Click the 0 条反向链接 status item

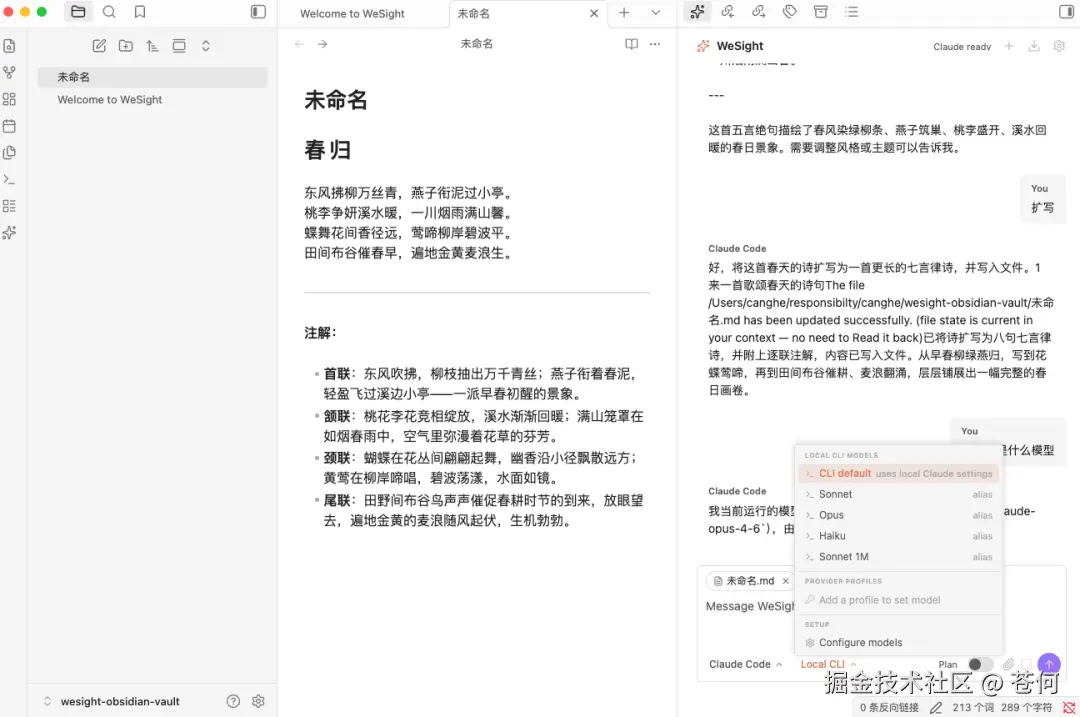889,707
